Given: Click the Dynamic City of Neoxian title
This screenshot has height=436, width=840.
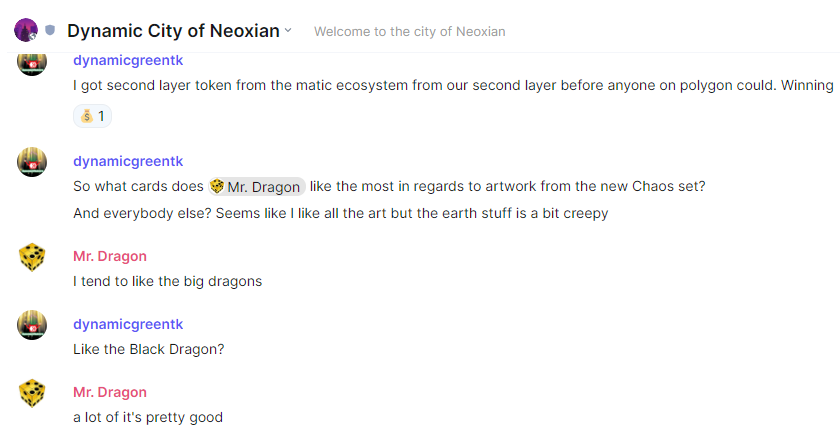Looking at the screenshot, I should click(x=173, y=31).
